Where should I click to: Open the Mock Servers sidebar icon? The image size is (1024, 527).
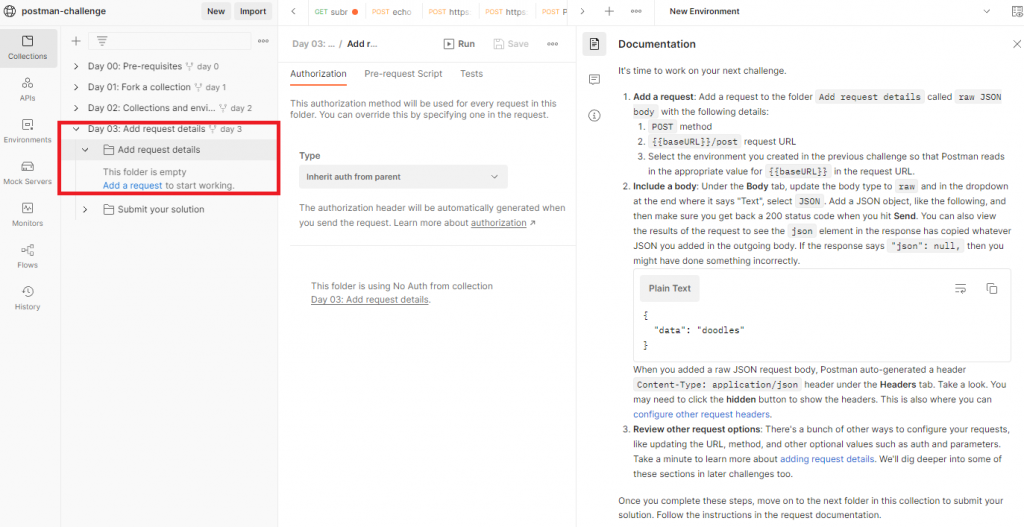point(27,173)
